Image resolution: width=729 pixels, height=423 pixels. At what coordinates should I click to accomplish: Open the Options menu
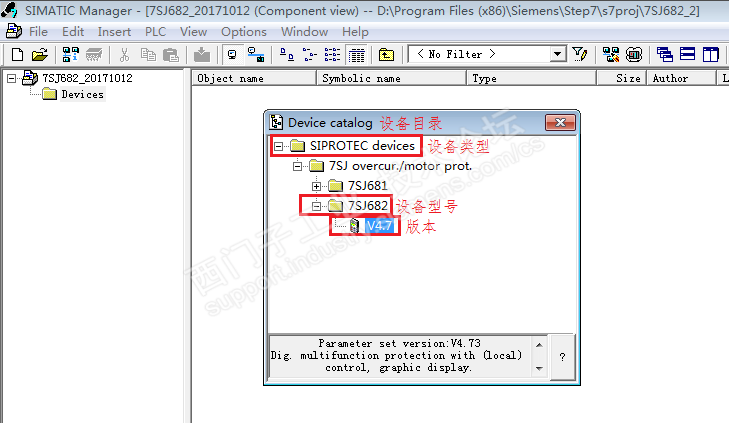(244, 32)
